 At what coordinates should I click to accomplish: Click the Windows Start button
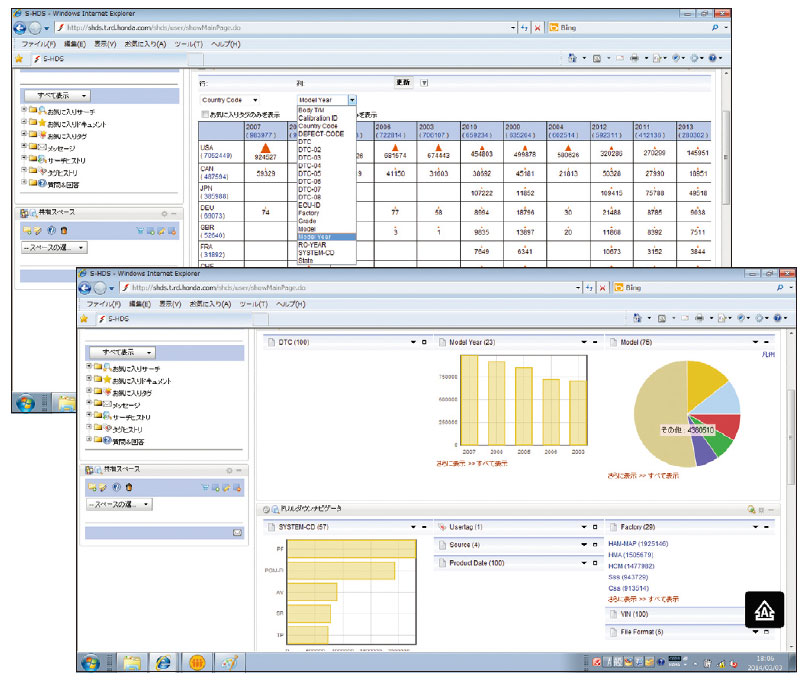(x=90, y=661)
